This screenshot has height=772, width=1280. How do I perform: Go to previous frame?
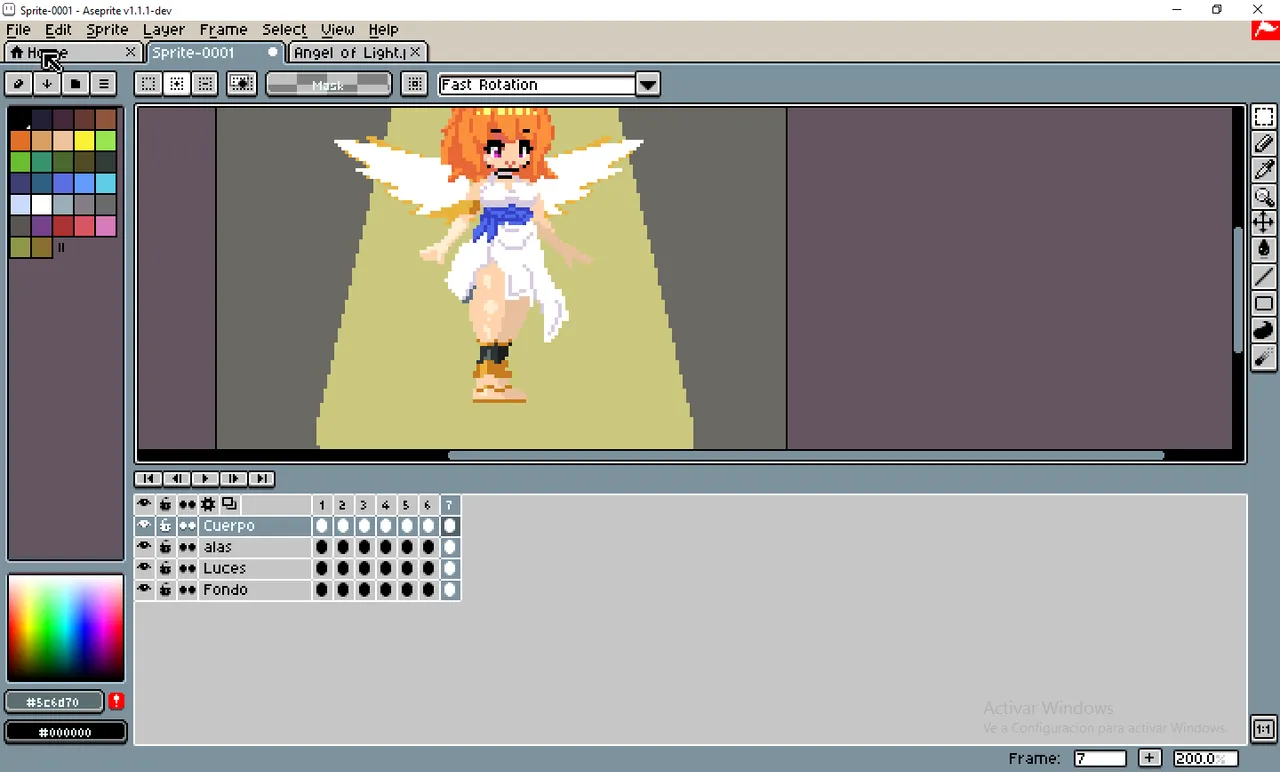(x=176, y=479)
